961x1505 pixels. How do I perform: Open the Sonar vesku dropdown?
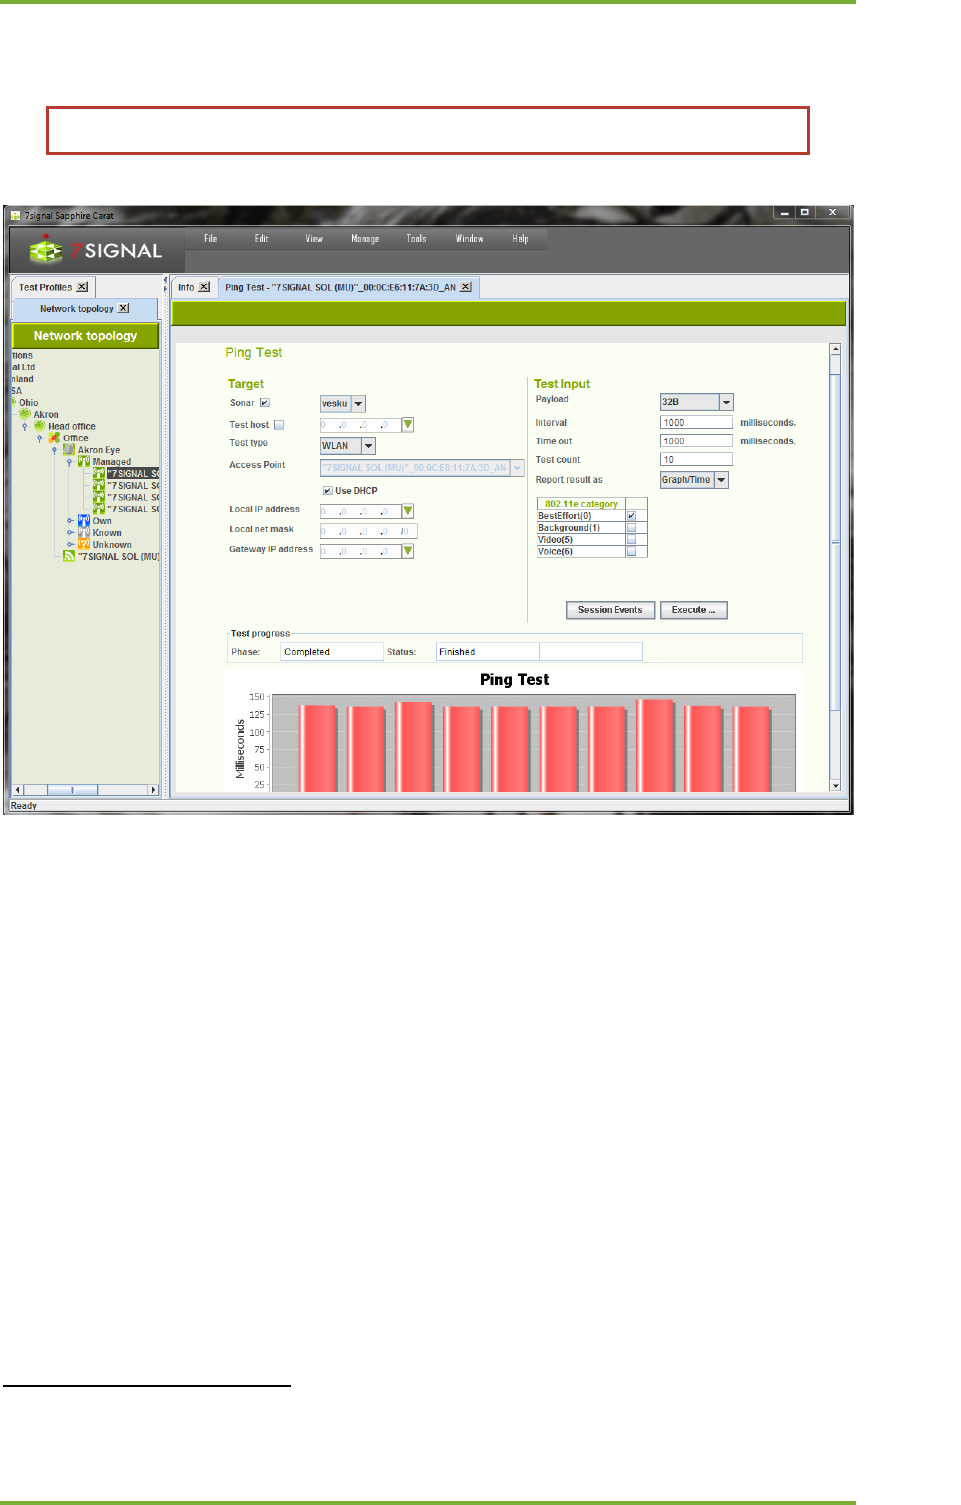(x=358, y=404)
